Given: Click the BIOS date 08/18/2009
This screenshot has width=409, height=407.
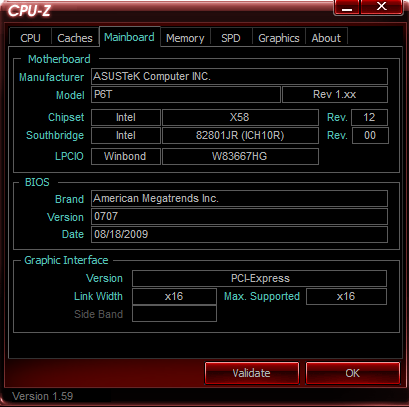Looking at the screenshot, I should pos(239,234).
